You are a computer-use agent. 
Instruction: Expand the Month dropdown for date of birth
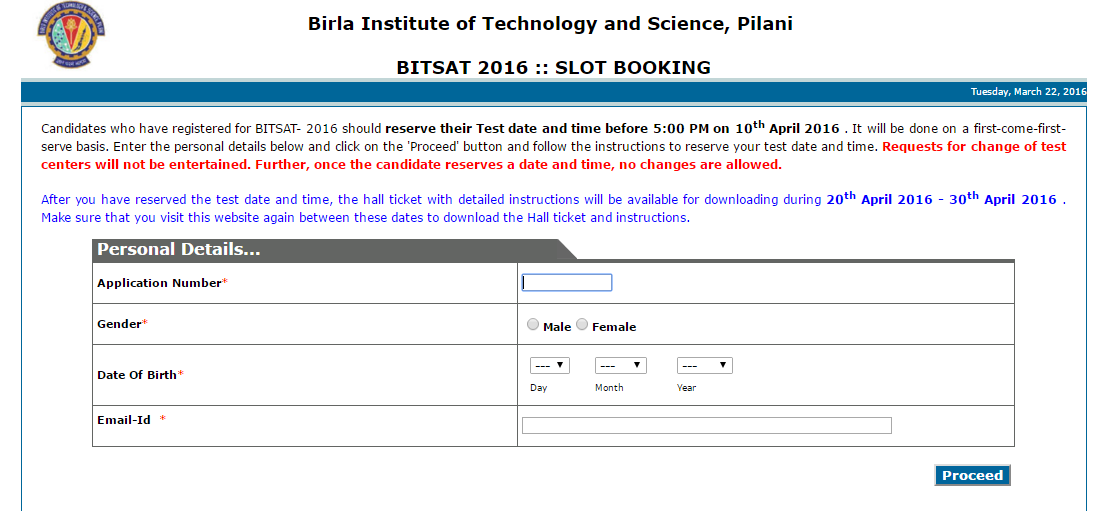click(x=620, y=366)
